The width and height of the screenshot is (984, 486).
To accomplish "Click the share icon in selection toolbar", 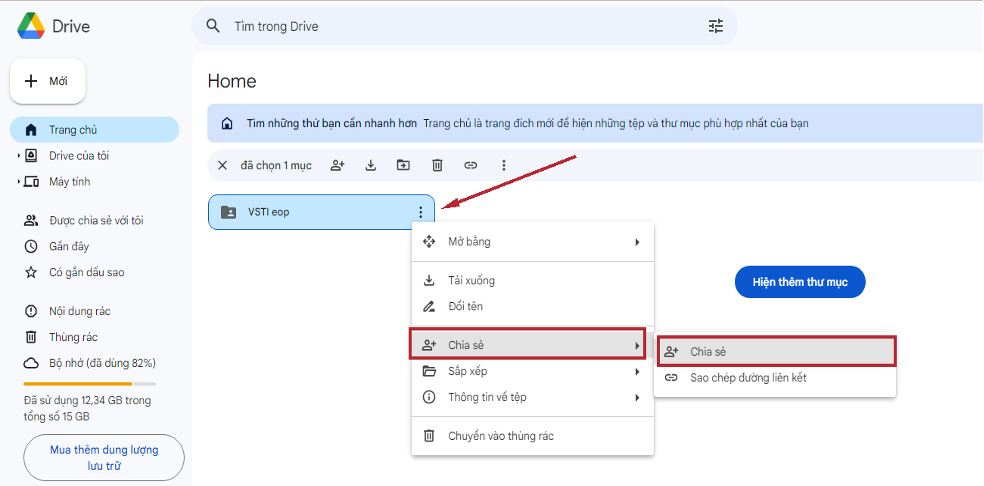I will pos(337,165).
